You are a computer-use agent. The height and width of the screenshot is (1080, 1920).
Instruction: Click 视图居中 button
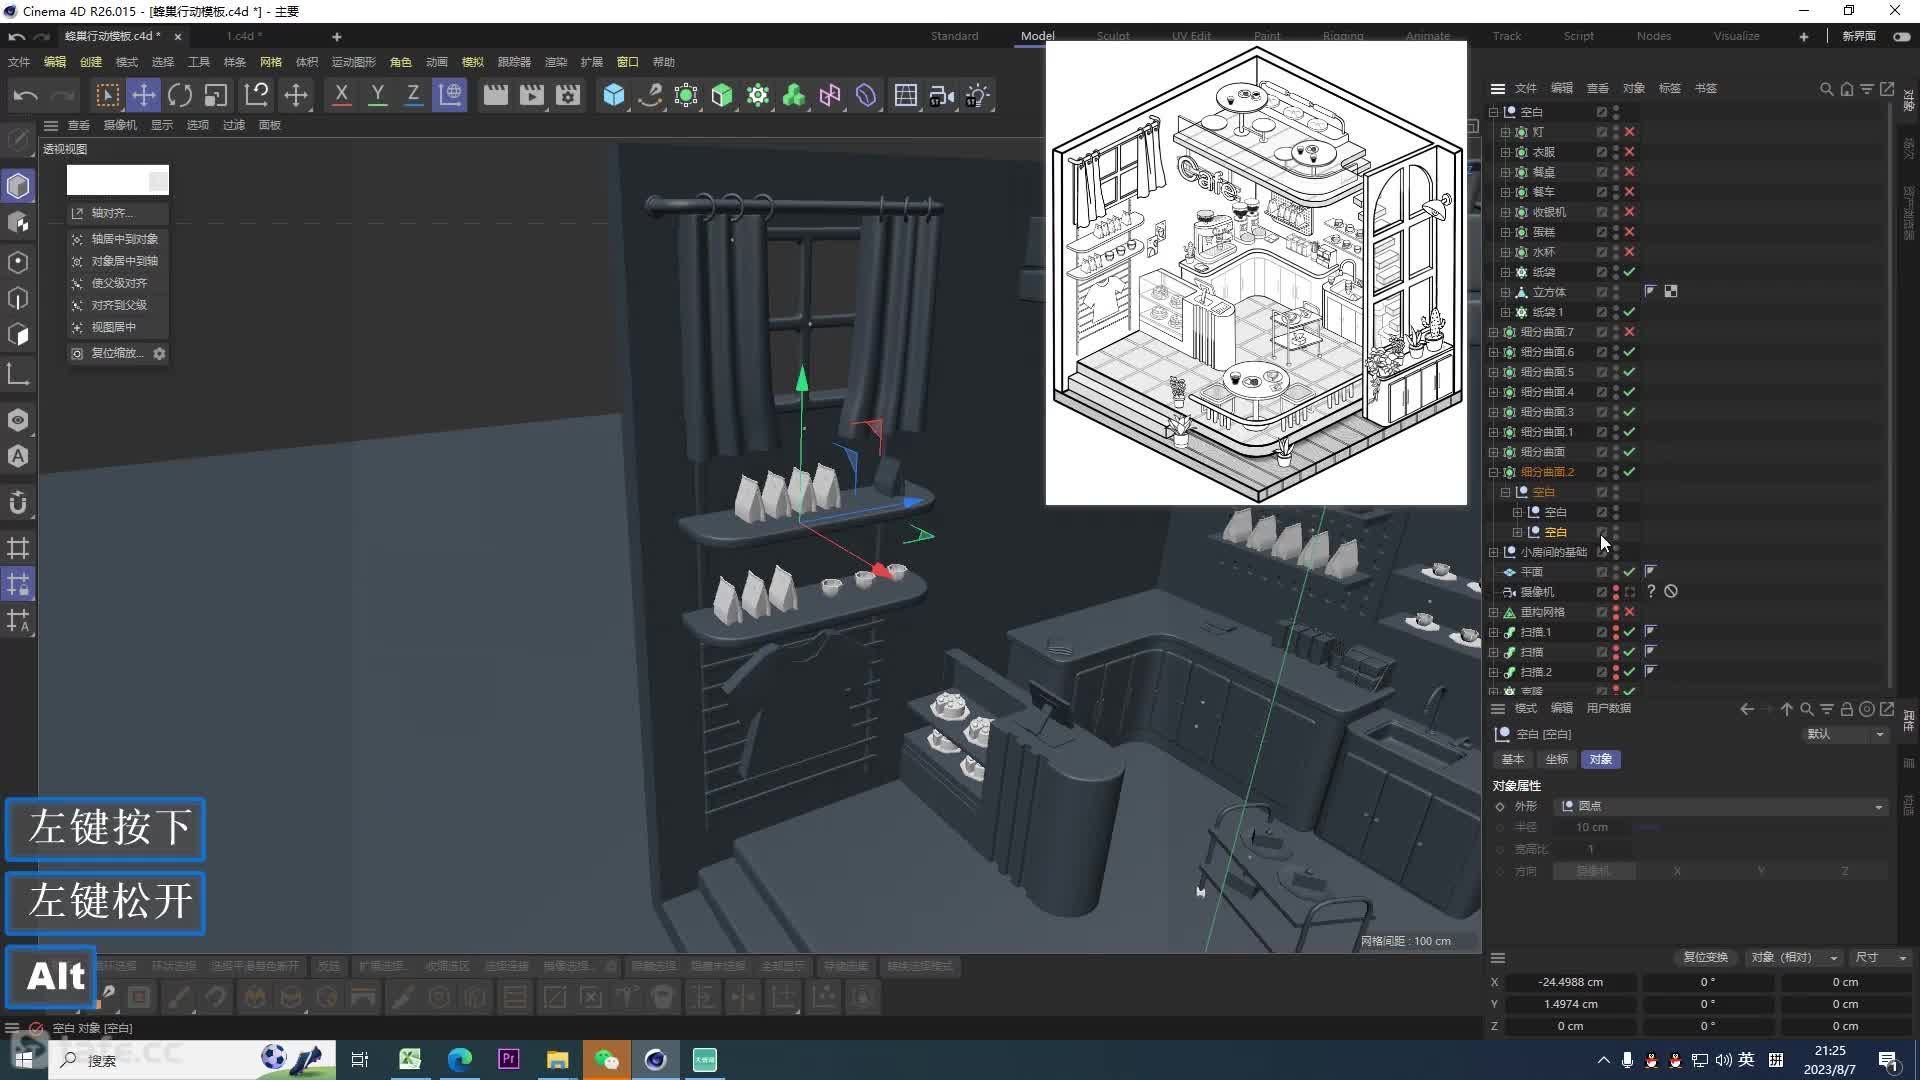pyautogui.click(x=118, y=327)
